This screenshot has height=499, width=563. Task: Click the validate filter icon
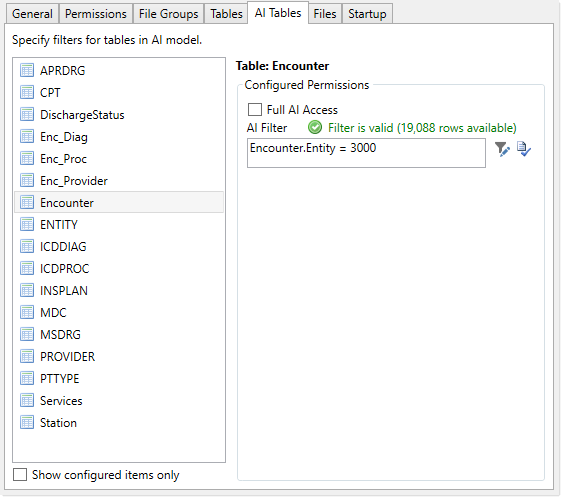point(524,149)
